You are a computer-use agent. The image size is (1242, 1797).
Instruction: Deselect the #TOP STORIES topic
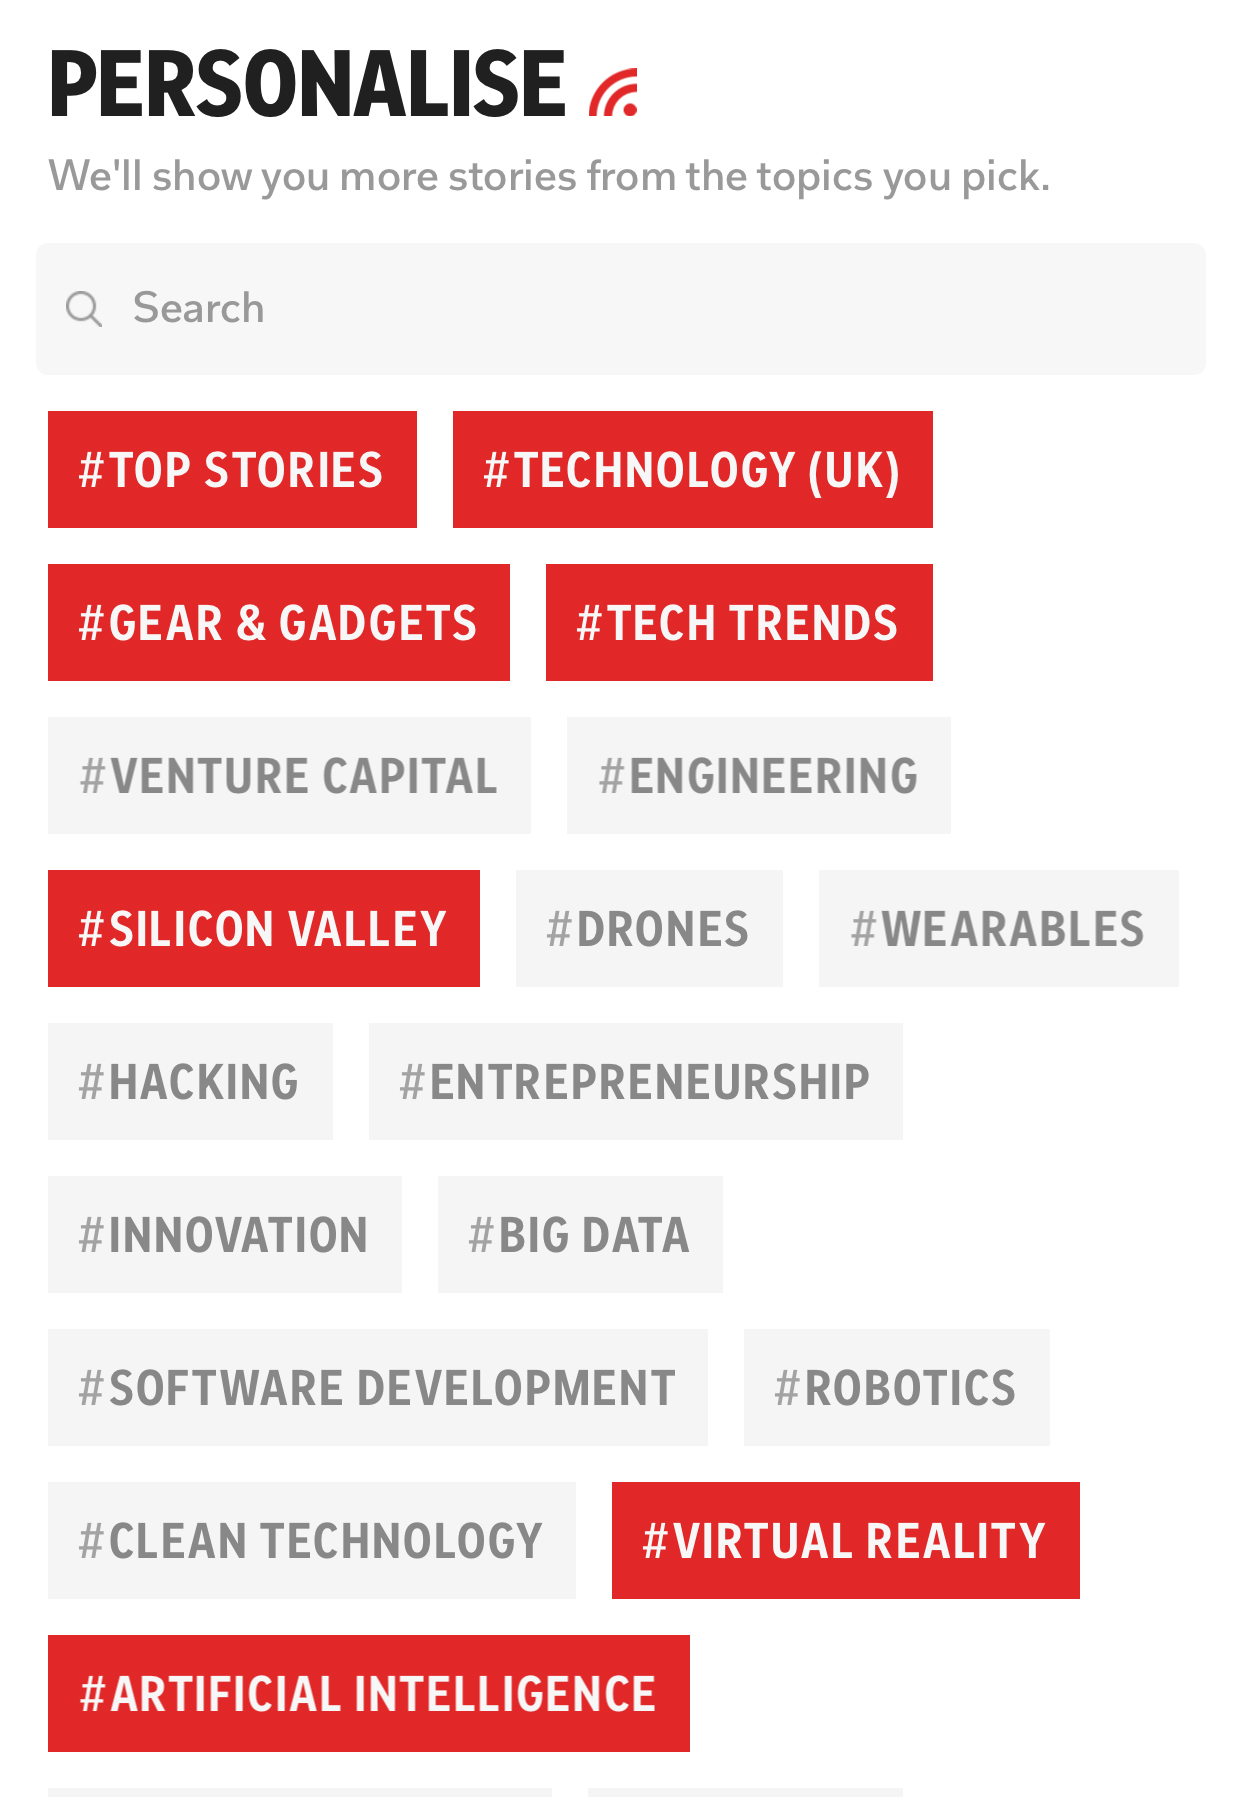232,470
